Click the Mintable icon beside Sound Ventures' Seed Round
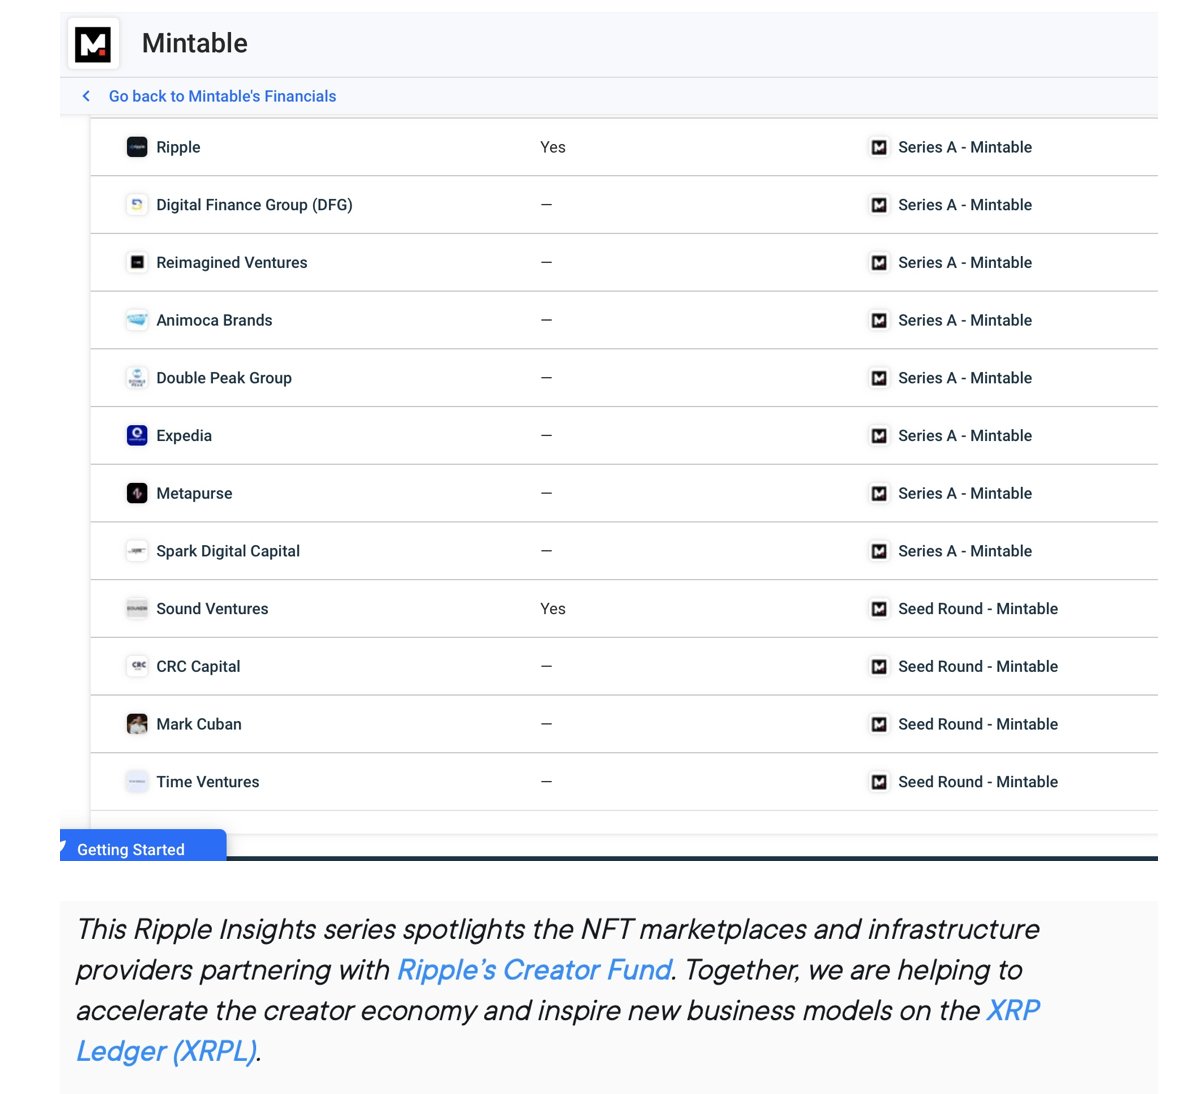Viewport: 1190px width, 1094px height. click(x=879, y=609)
